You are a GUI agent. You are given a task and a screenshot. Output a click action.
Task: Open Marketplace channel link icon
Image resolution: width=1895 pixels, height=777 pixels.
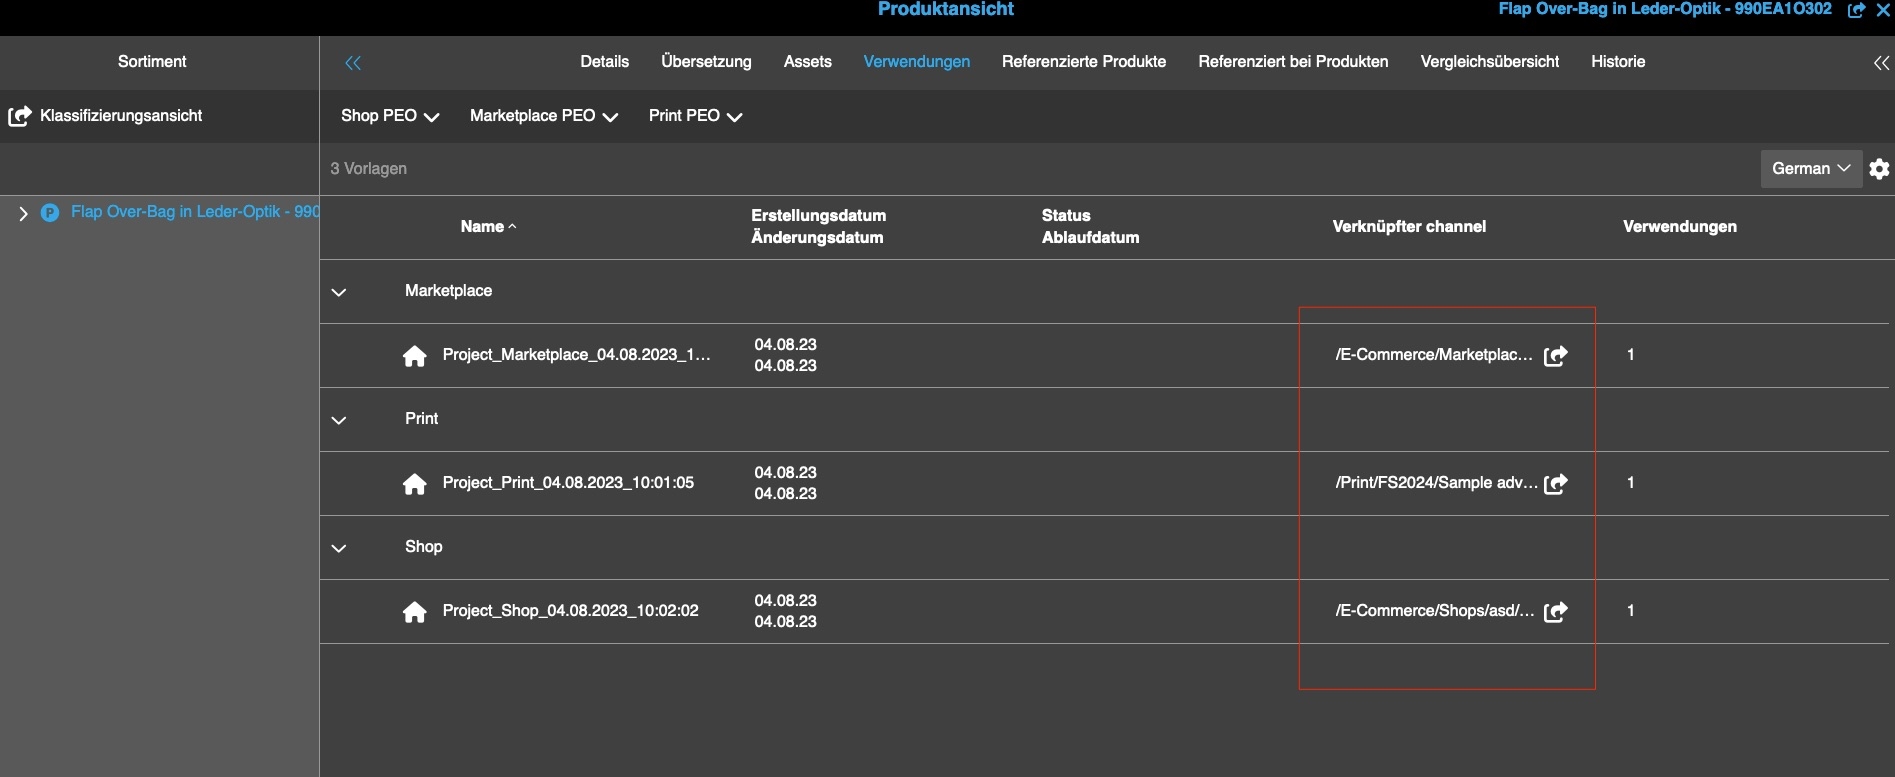click(x=1555, y=356)
